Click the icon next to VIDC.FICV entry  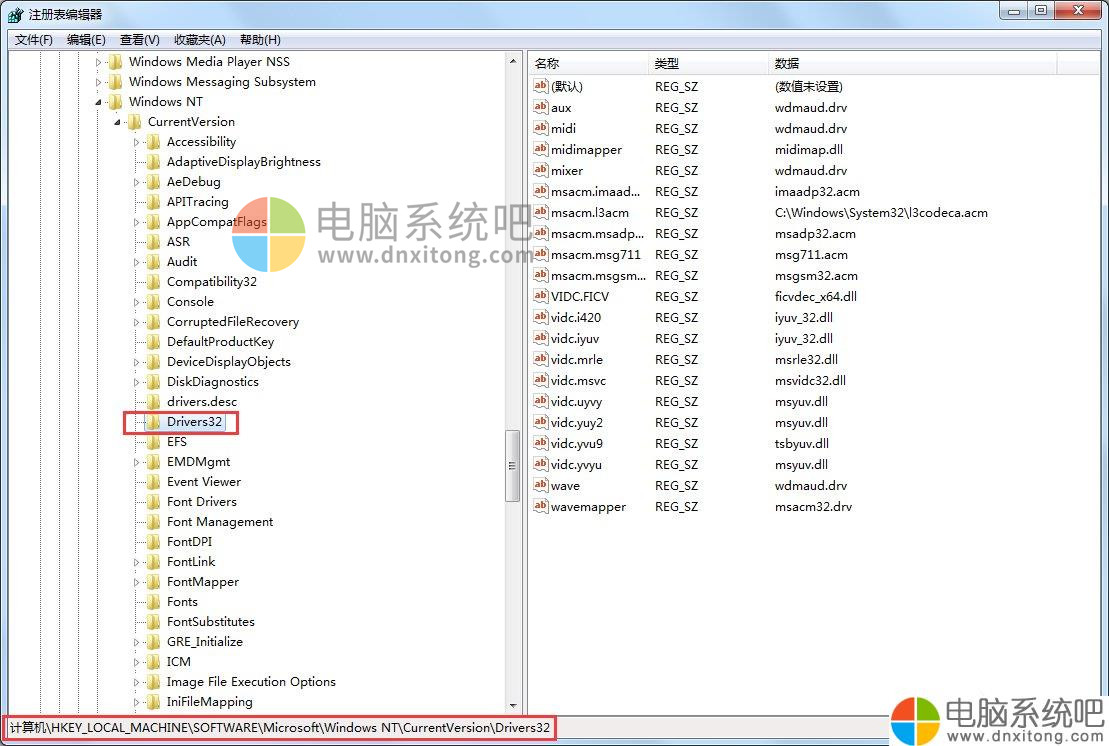[x=541, y=297]
